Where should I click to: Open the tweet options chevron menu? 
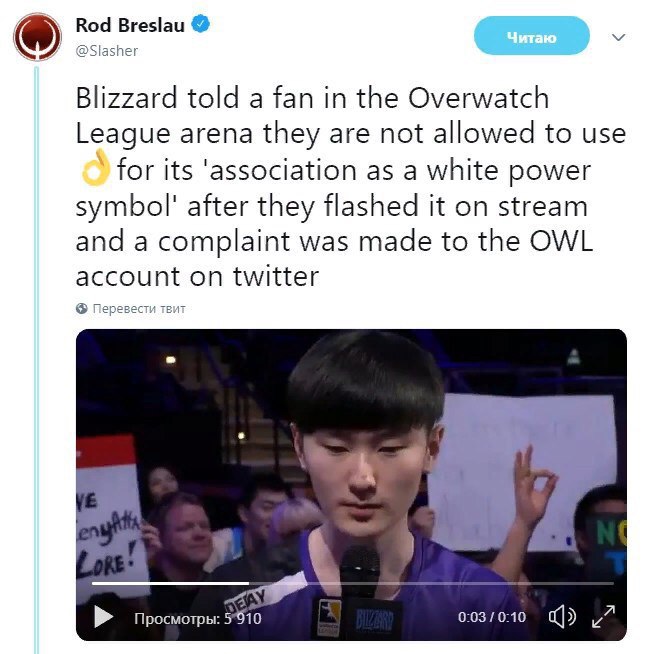tap(618, 37)
